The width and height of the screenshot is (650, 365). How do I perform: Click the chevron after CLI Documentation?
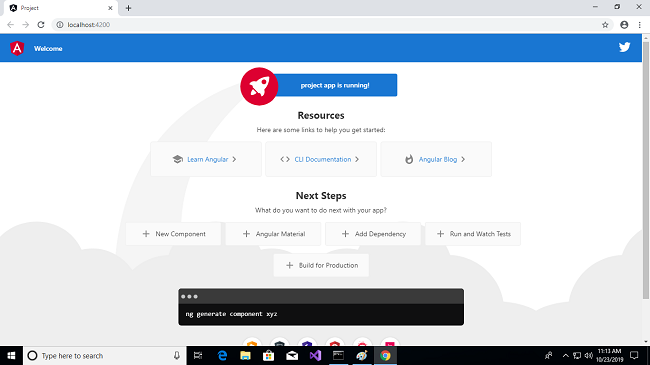[x=357, y=159]
